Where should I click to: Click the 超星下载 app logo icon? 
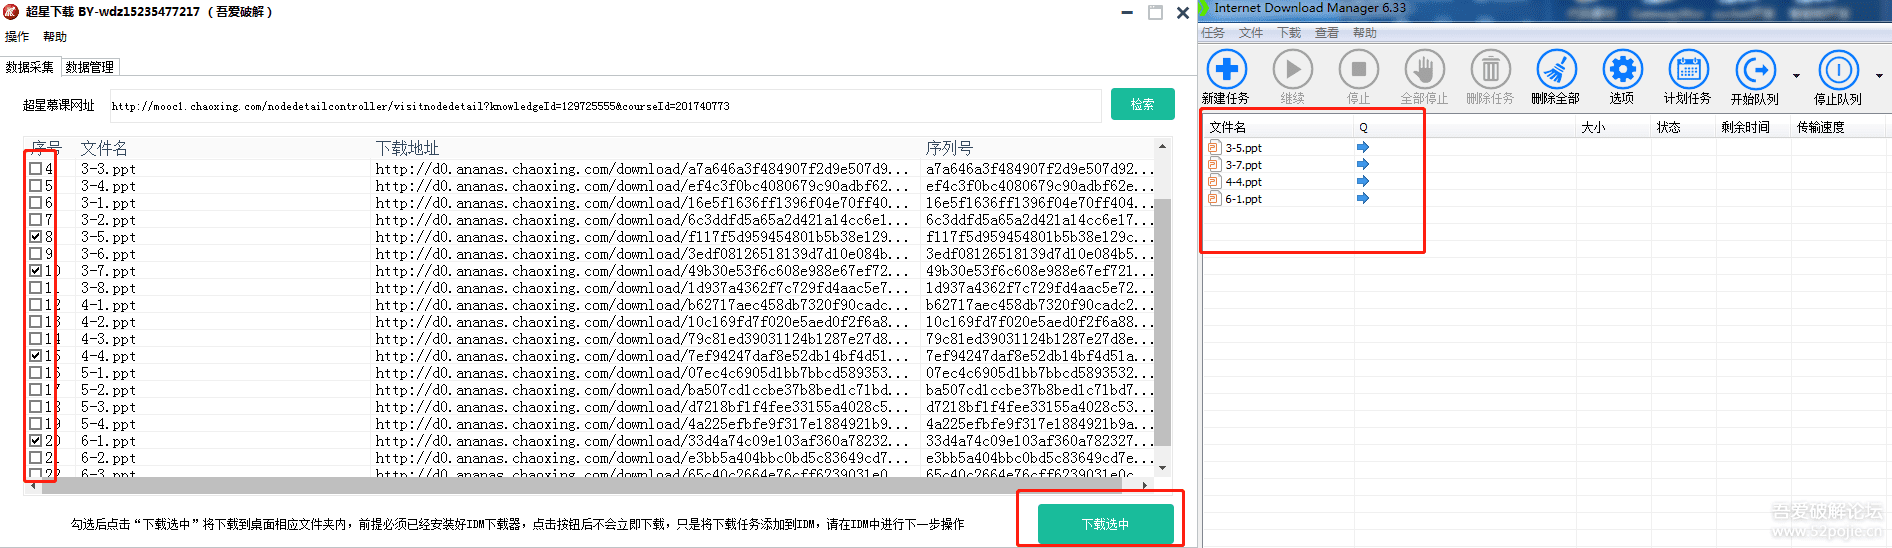tap(11, 11)
